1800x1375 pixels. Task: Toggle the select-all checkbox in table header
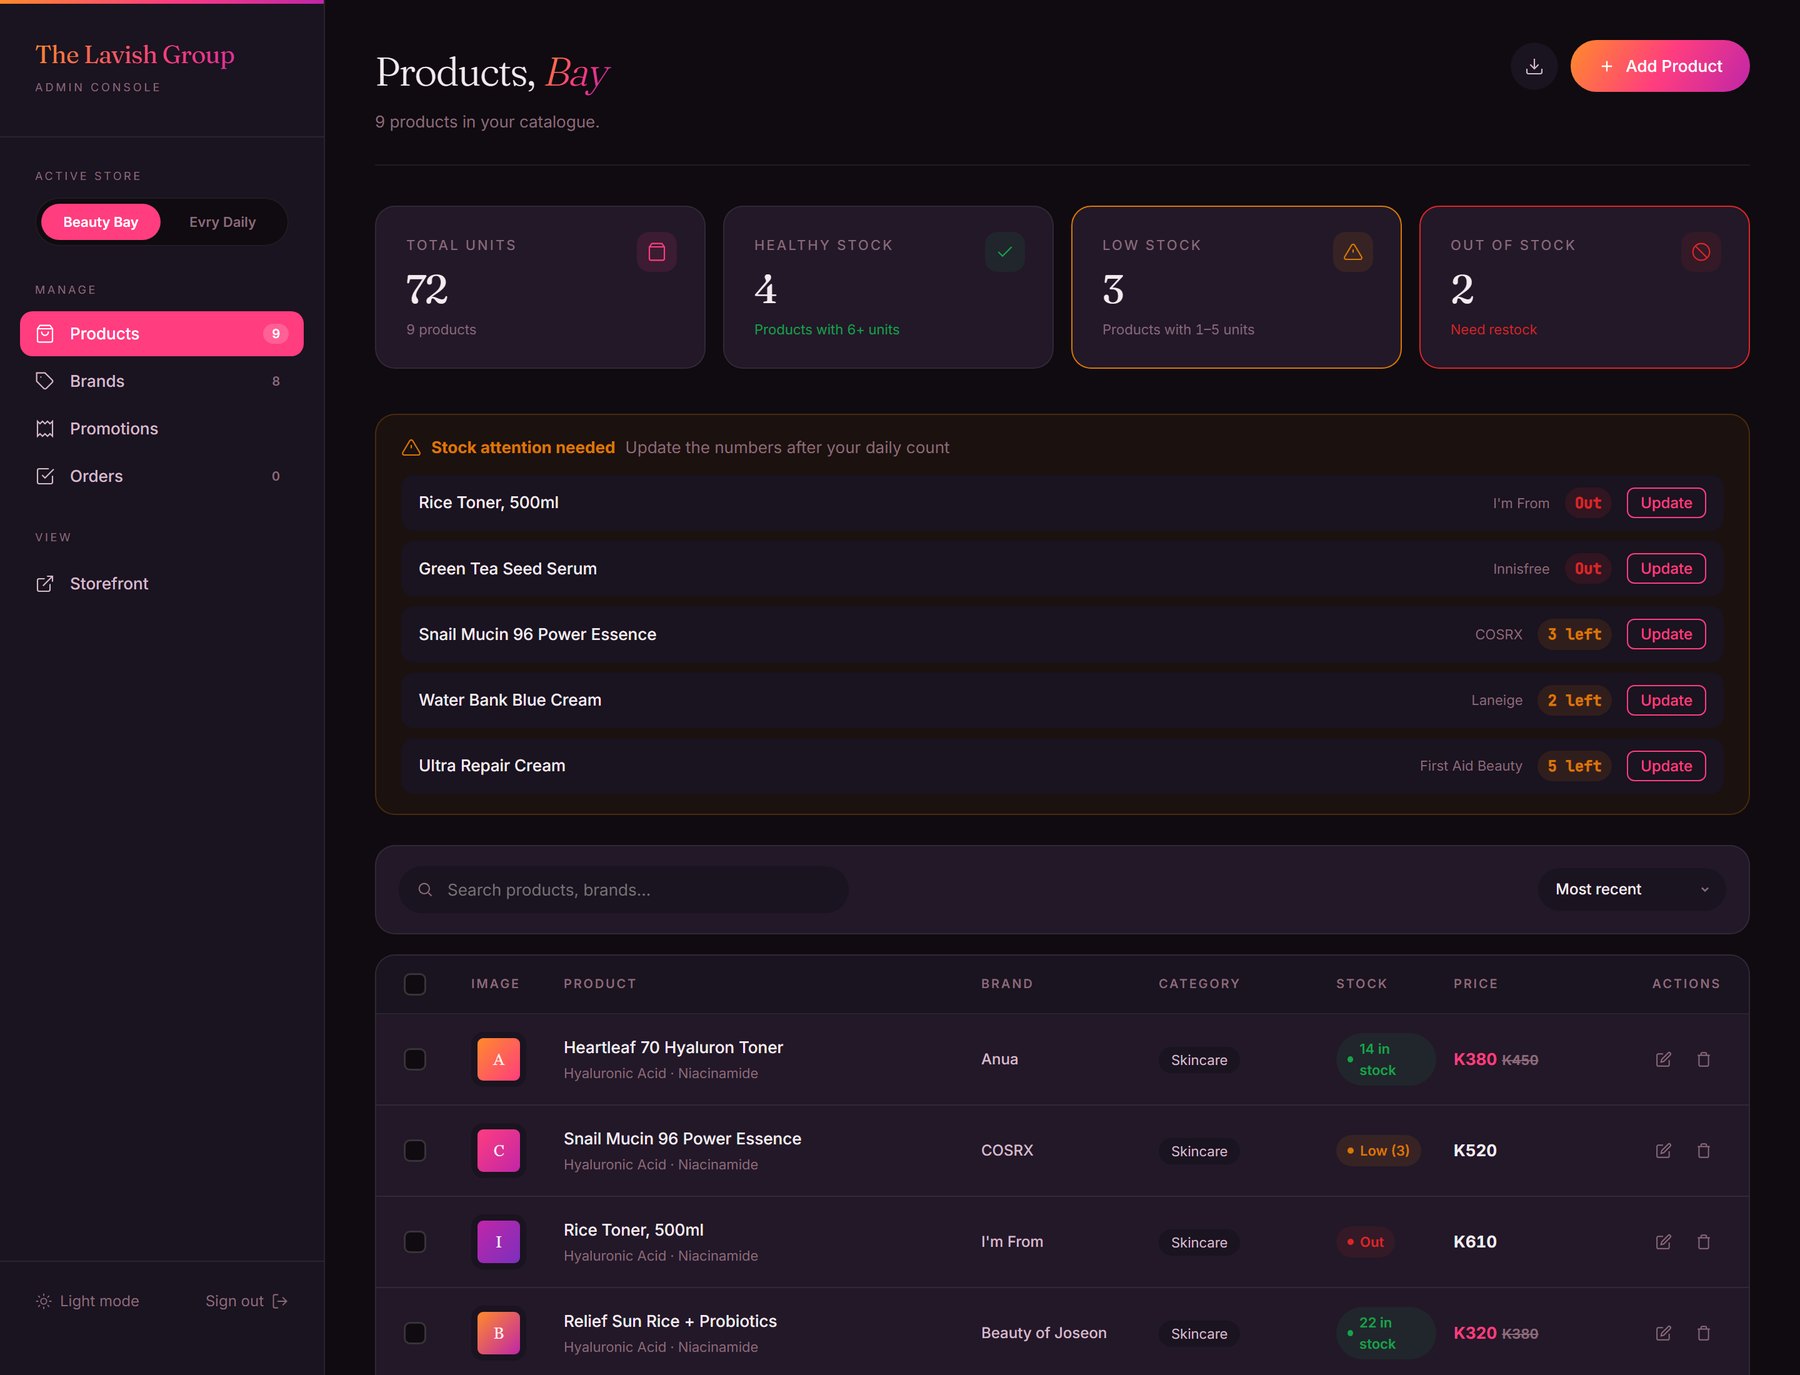pos(415,984)
